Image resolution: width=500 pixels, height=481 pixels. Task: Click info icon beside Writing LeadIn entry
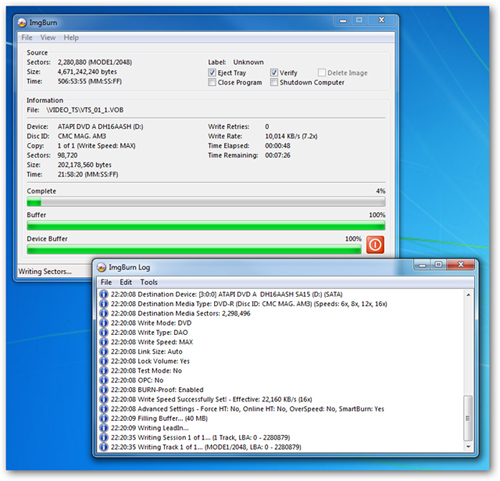[x=104, y=428]
